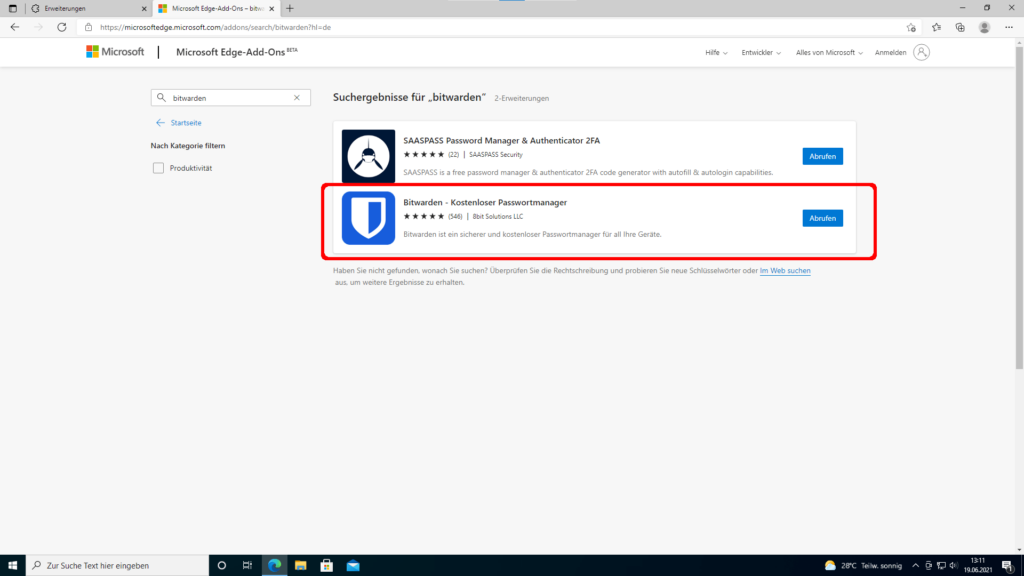
Task: Get the SAASPASS extension with Abrufen
Action: pyautogui.click(x=822, y=156)
